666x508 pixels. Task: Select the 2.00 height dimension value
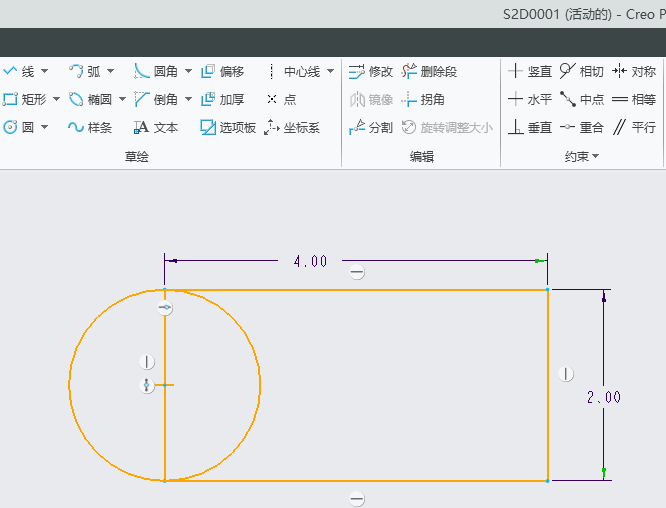(x=604, y=397)
